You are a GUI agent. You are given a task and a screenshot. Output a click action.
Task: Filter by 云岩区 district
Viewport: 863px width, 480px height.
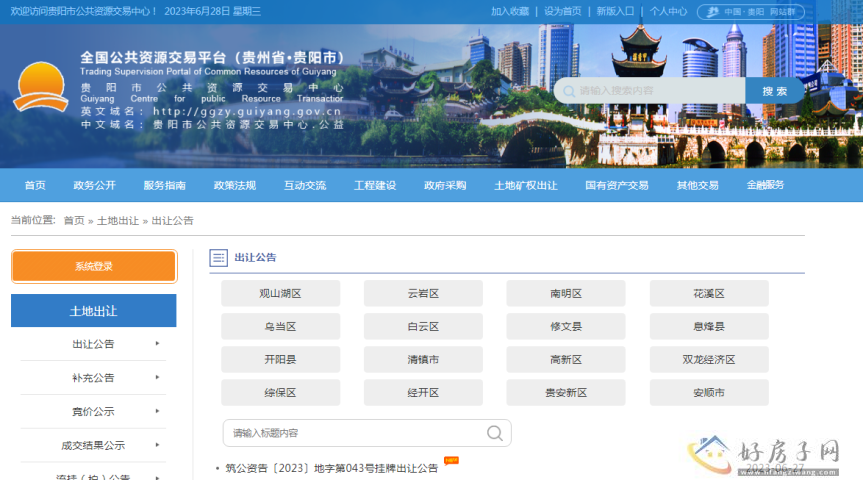click(x=423, y=293)
